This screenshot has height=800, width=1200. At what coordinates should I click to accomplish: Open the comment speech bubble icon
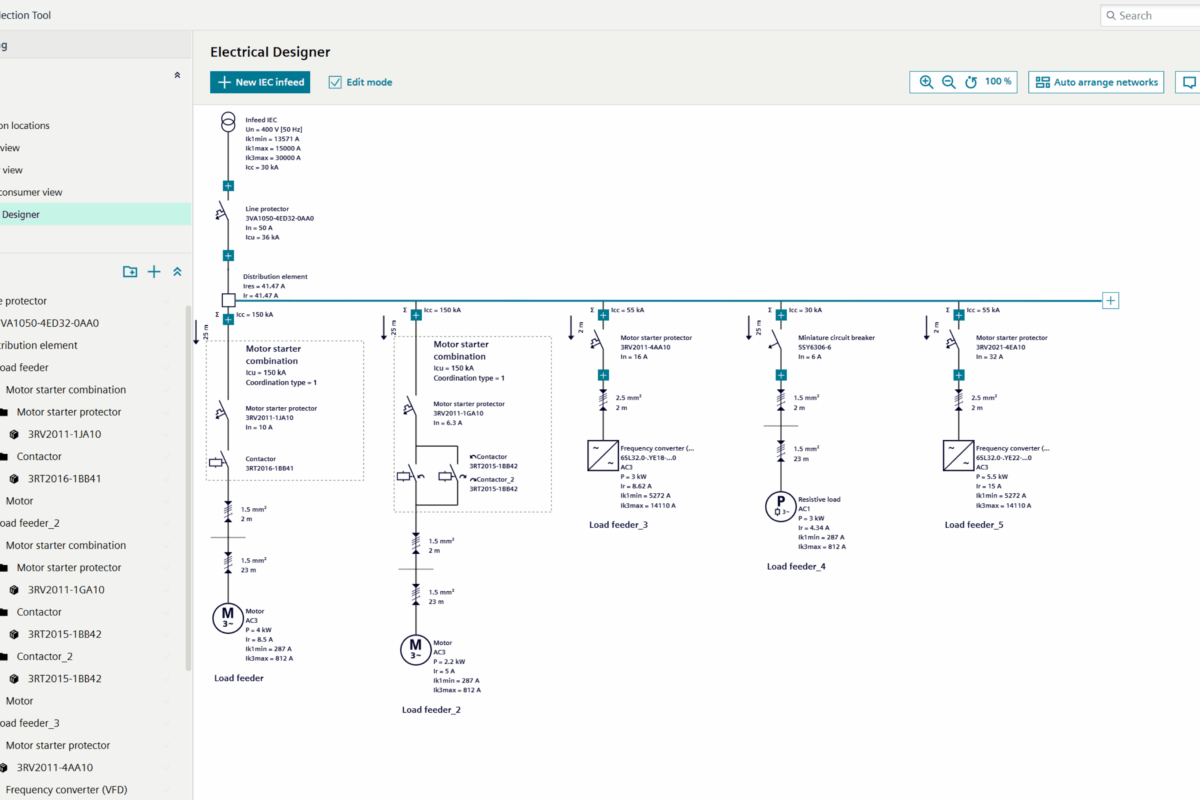click(x=1189, y=82)
